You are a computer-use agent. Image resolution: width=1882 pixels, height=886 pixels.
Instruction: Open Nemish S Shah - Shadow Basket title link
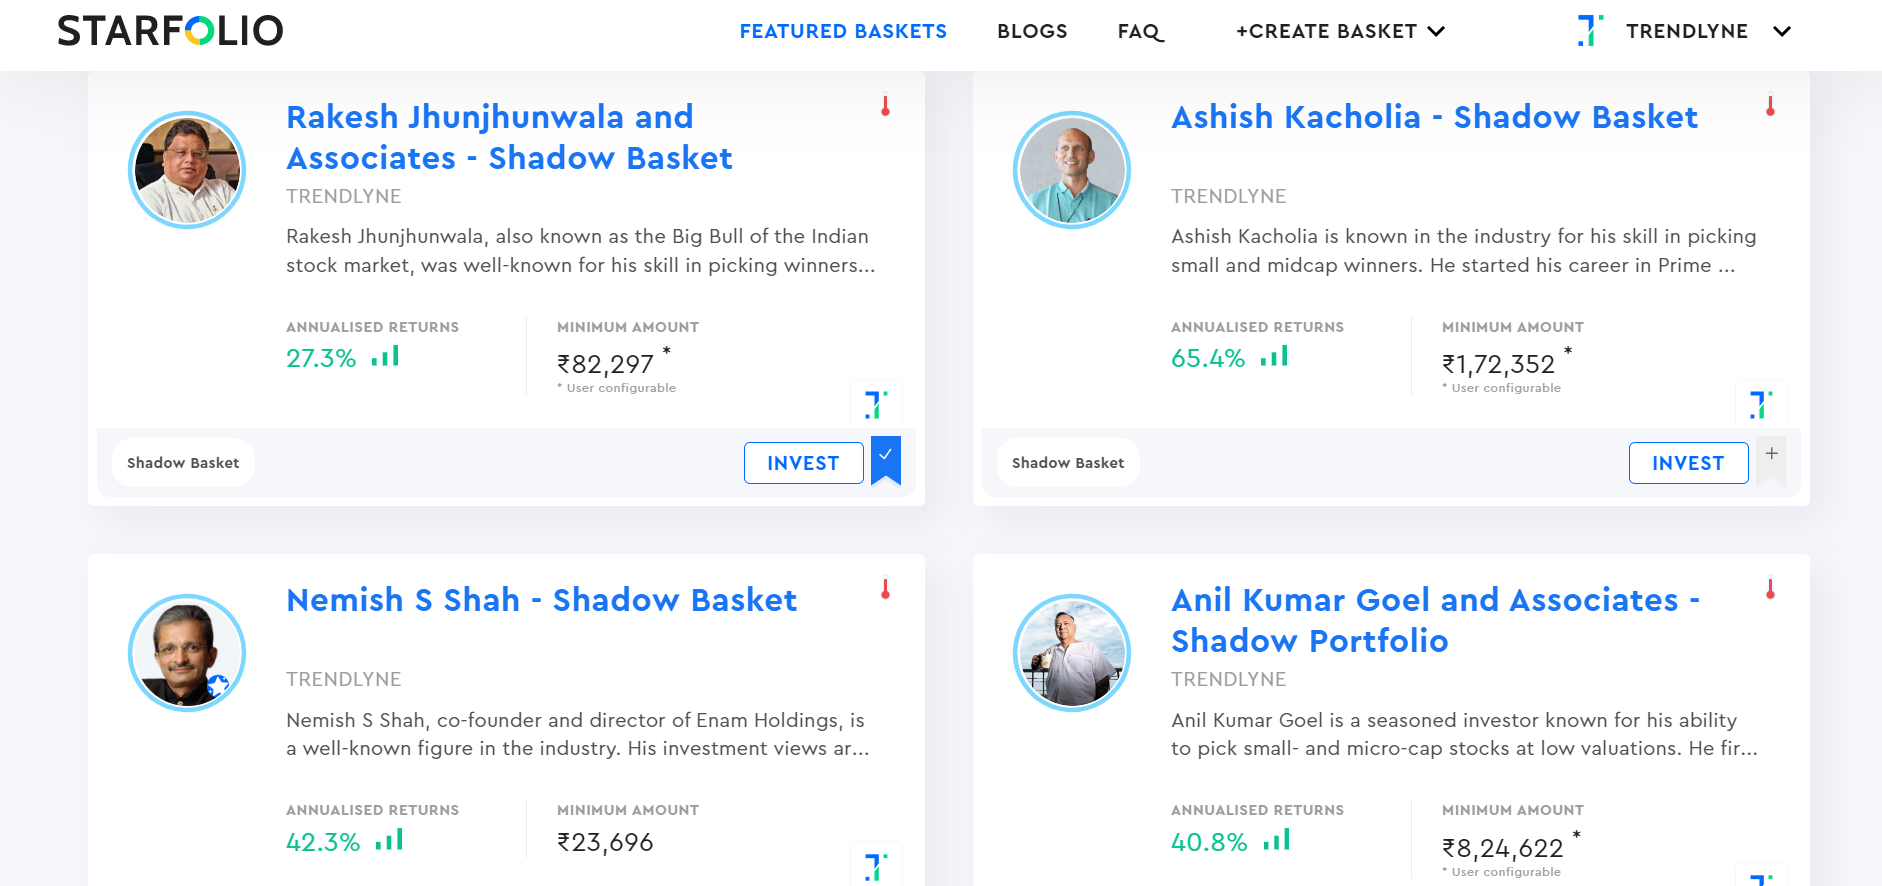[x=541, y=600]
